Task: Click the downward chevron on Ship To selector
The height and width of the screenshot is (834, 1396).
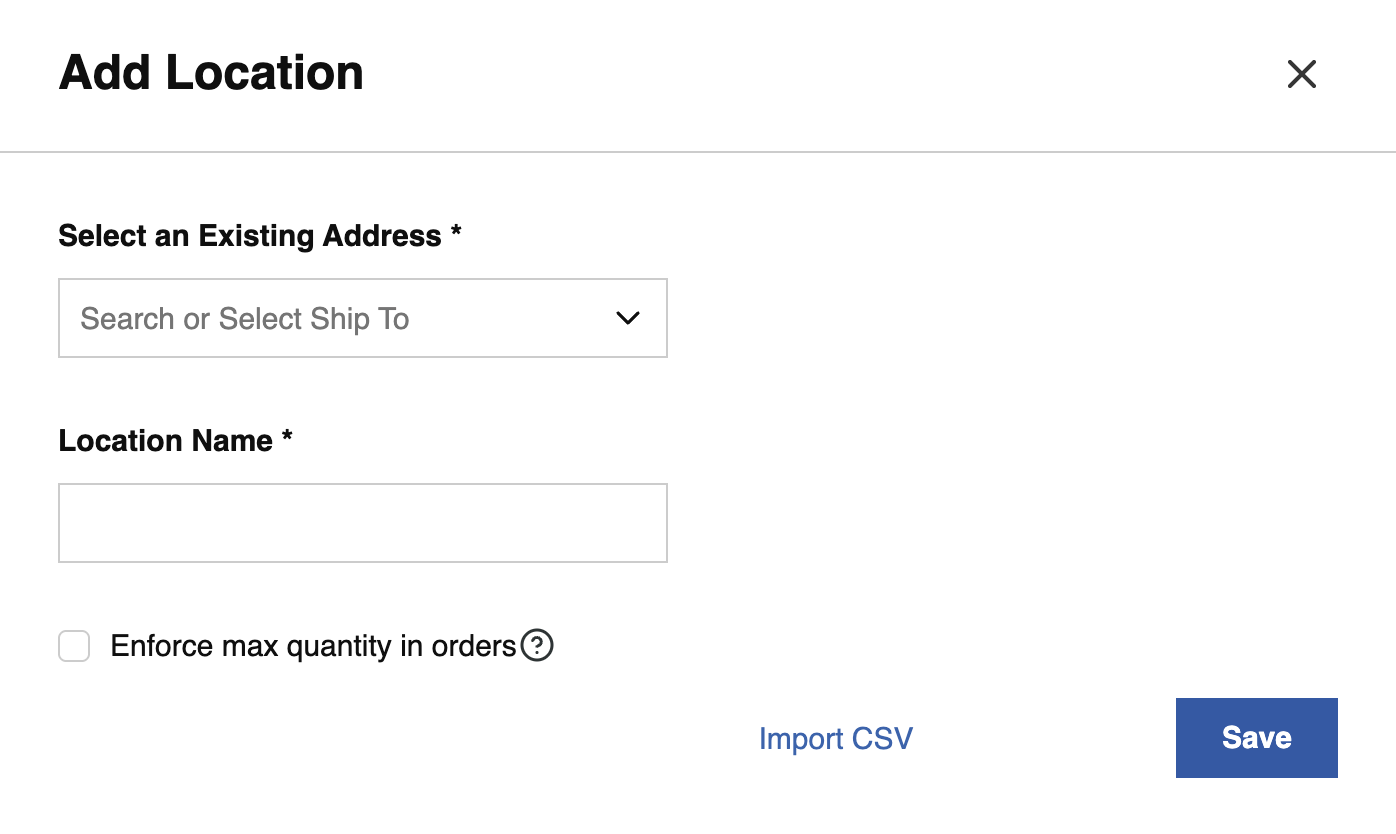Action: pos(628,318)
